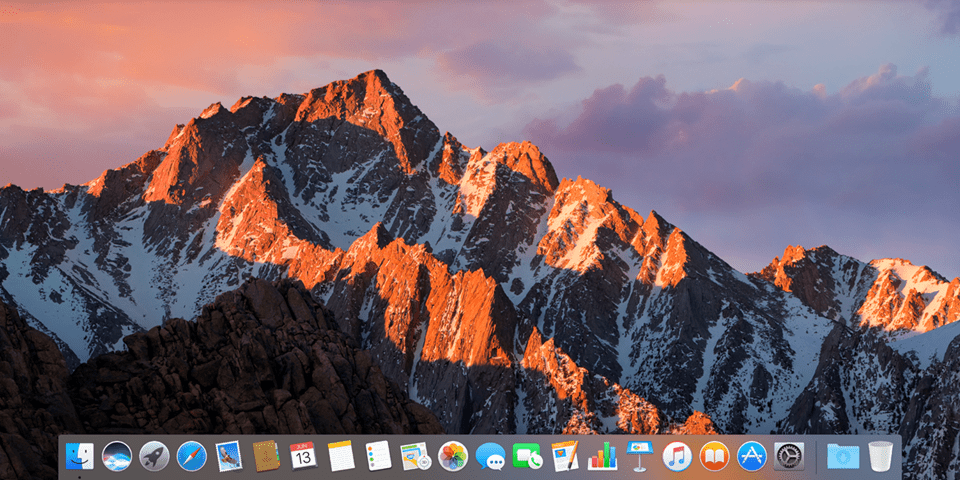Open FaceTime green camera icon
This screenshot has height=480, width=960.
[527, 456]
